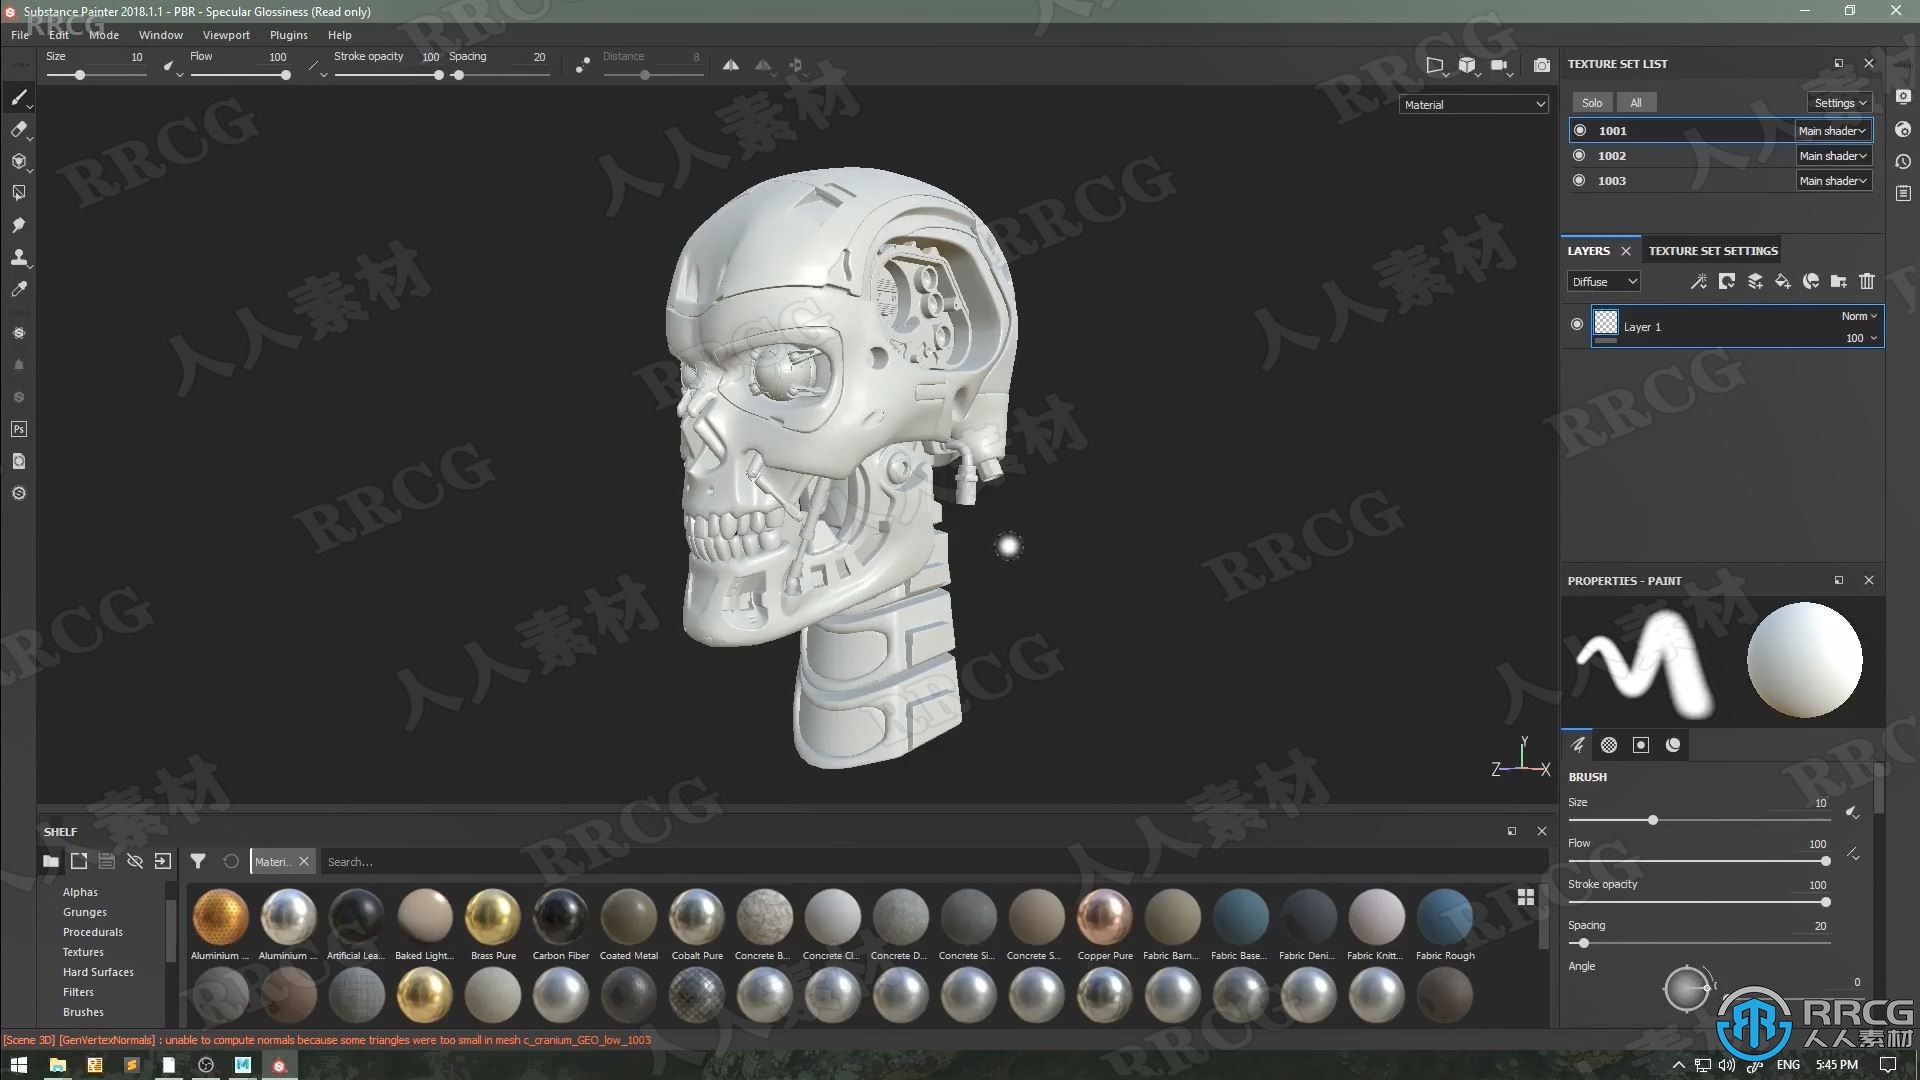
Task: Expand the viewport layout dropdown icon
Action: tap(1435, 65)
